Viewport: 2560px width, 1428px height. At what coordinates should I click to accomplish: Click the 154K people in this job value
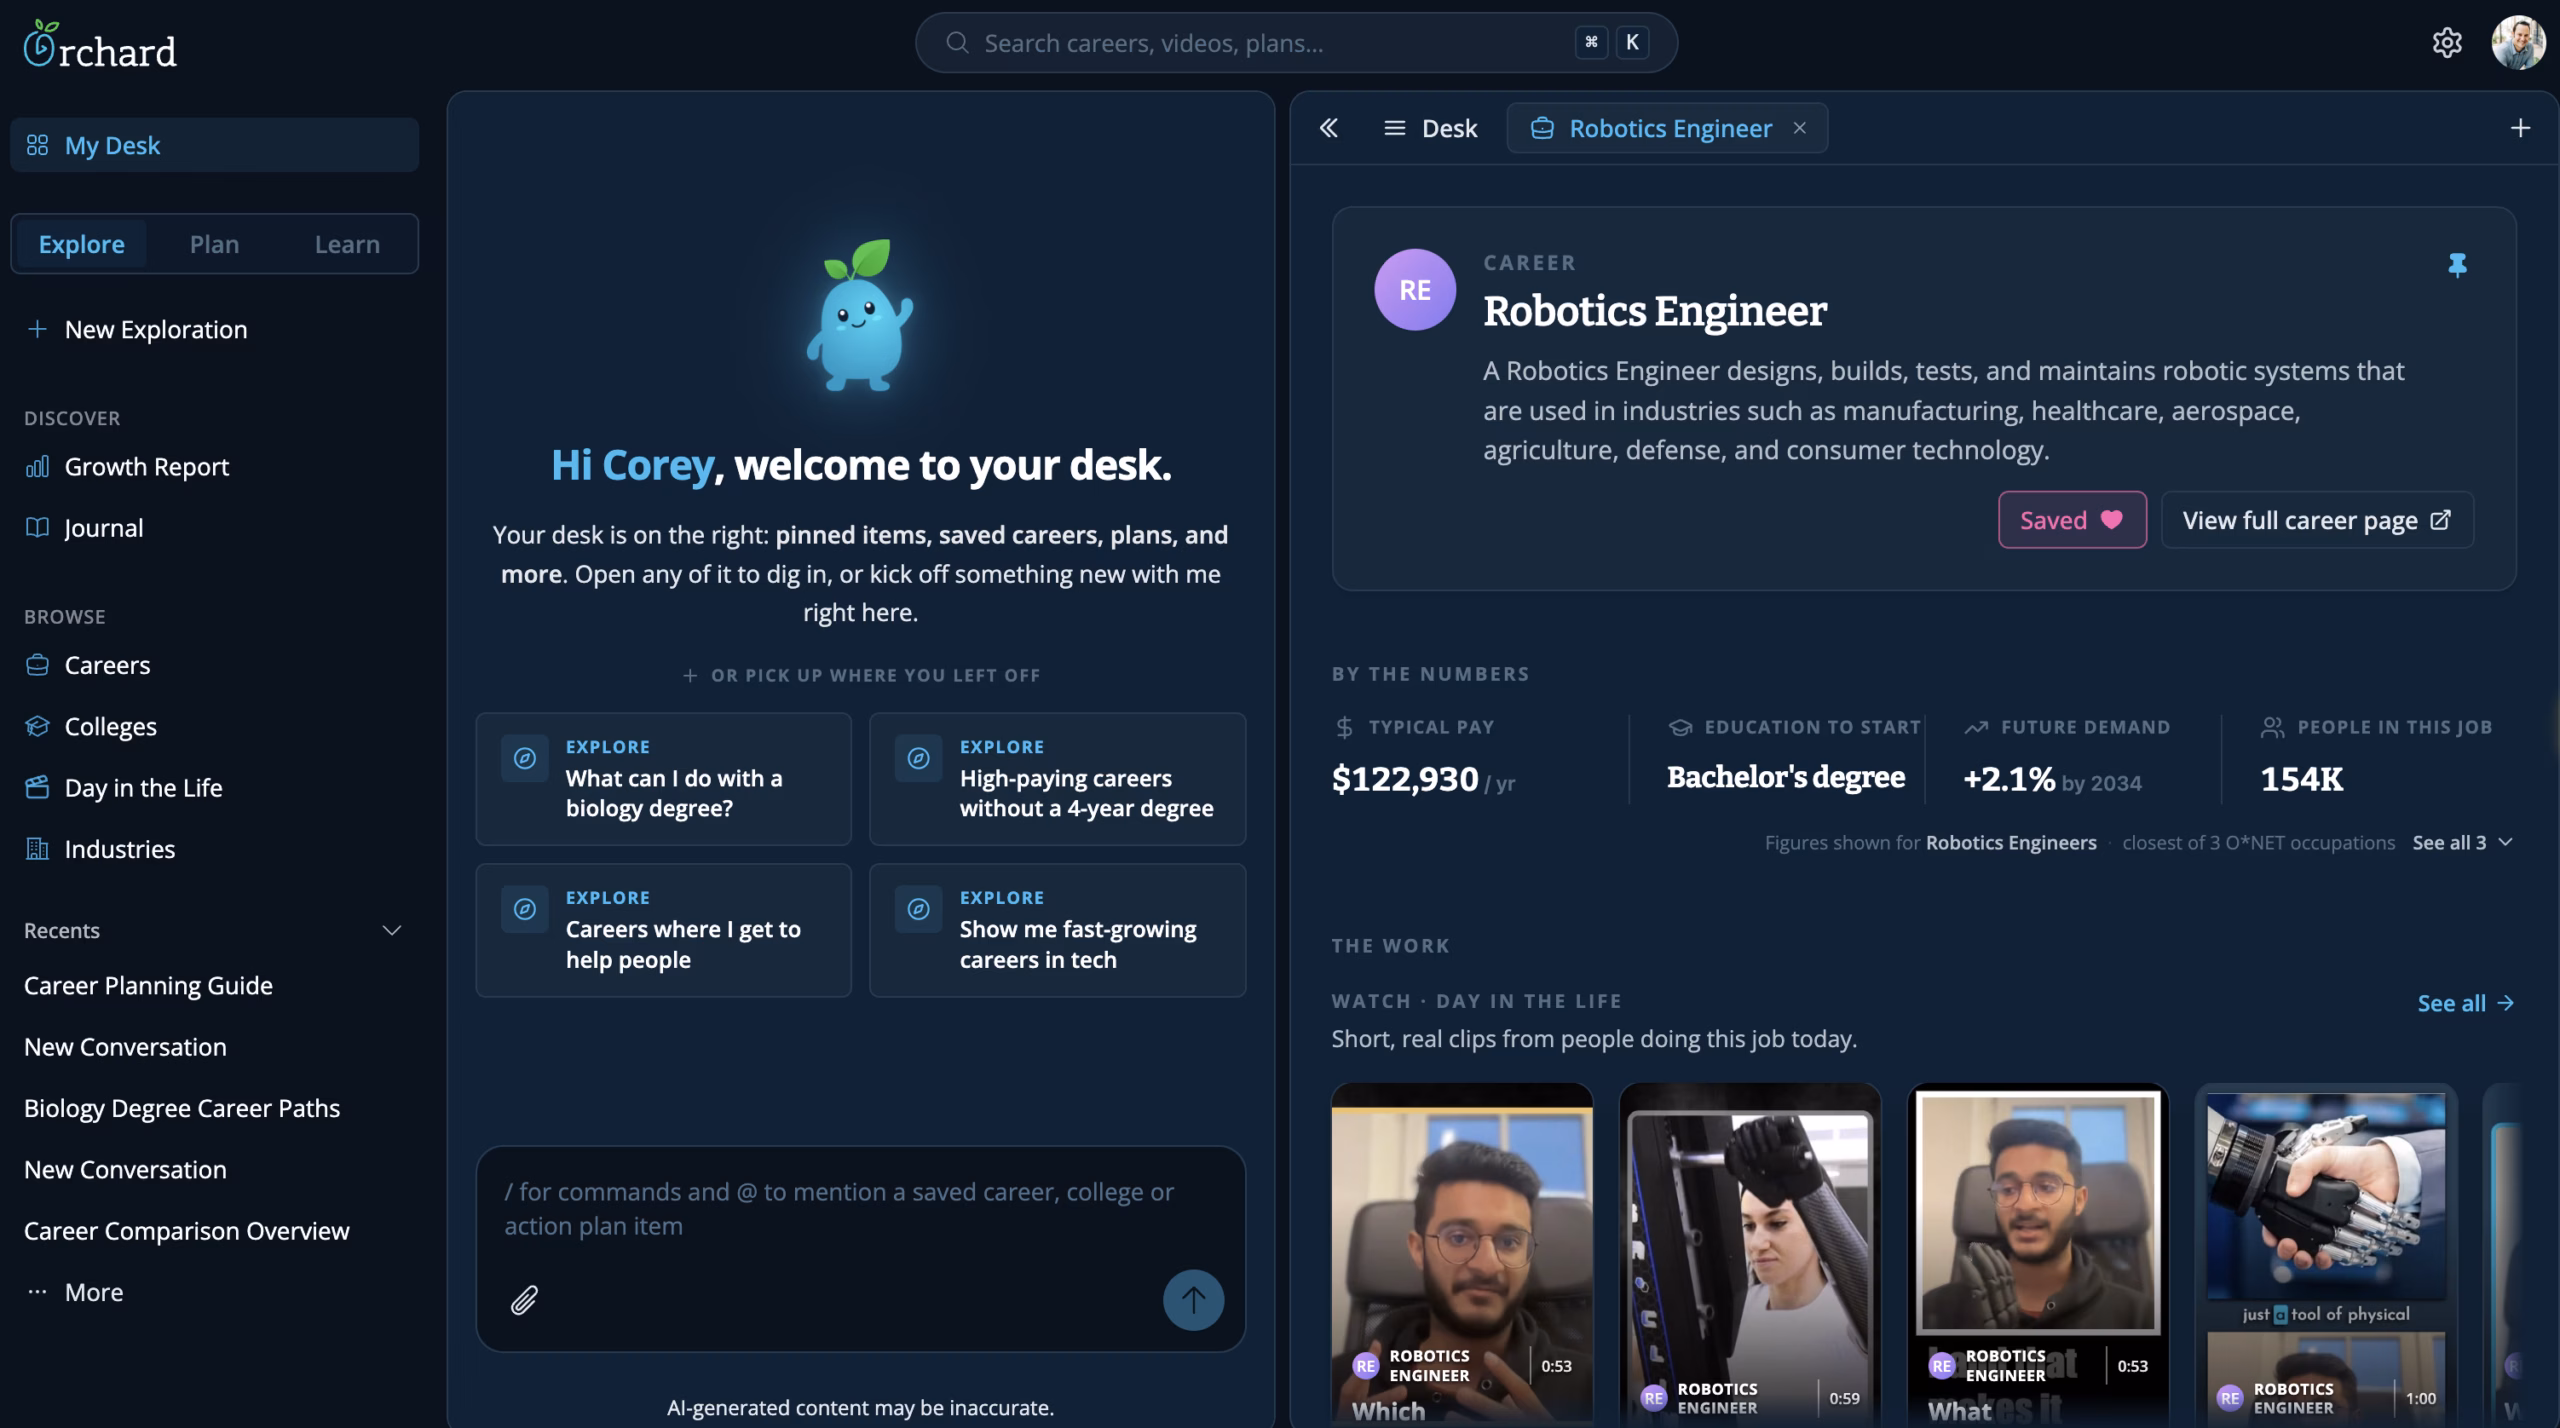coord(2302,779)
